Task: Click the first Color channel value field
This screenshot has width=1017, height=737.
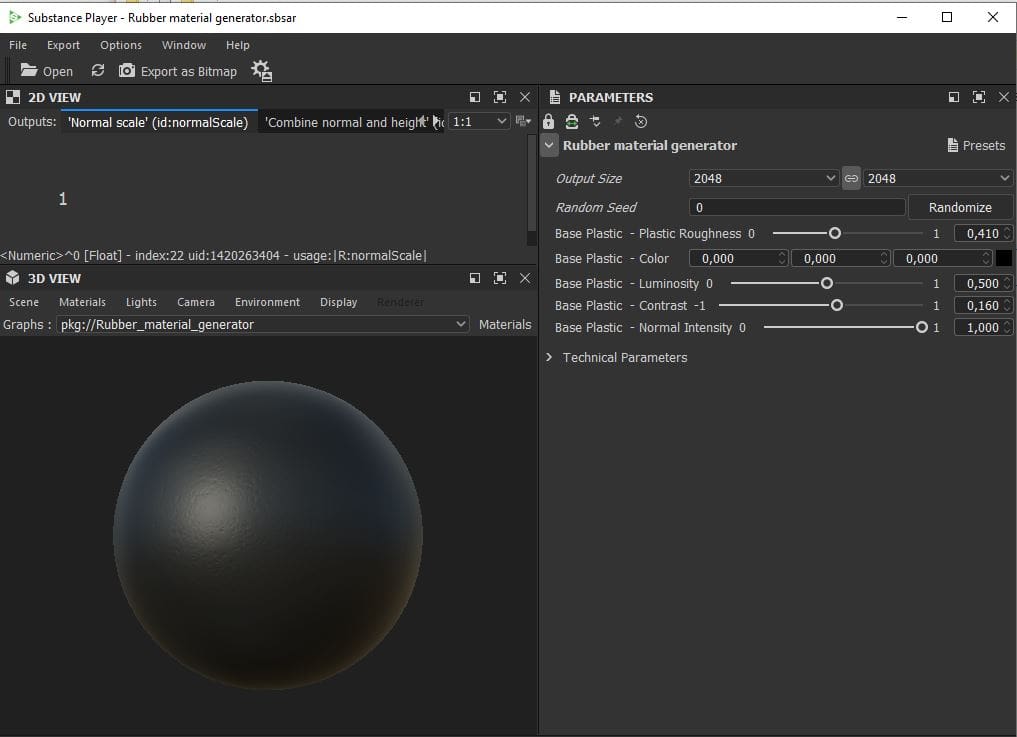Action: pos(738,258)
